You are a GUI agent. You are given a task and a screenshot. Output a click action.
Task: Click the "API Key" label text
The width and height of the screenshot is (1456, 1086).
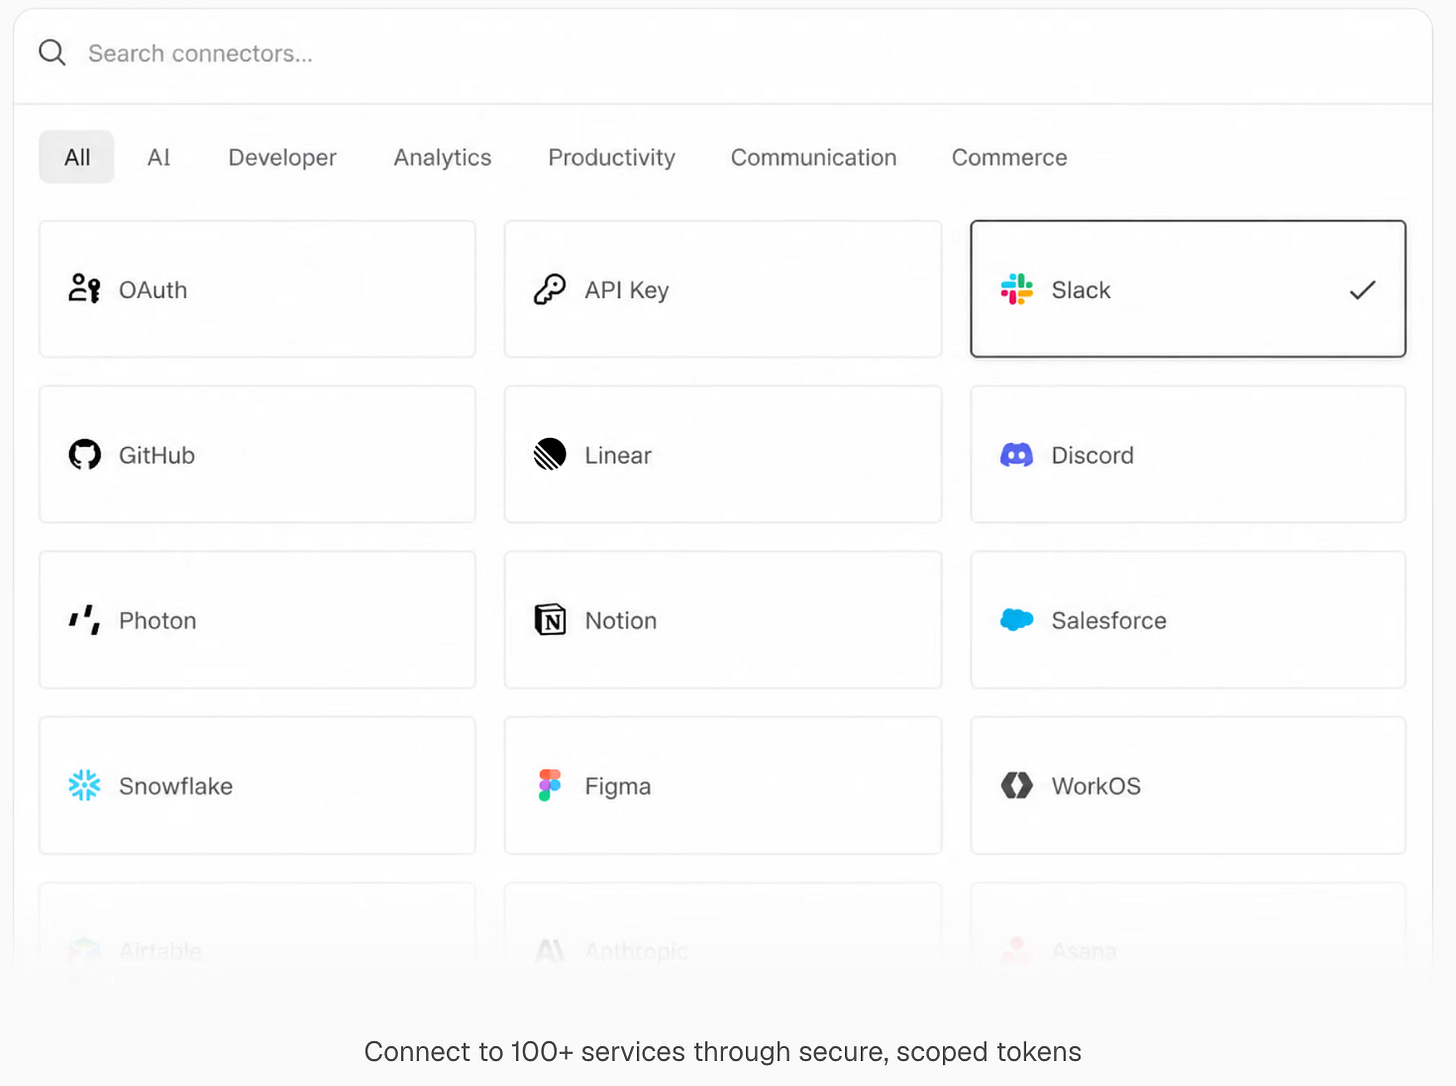click(627, 290)
